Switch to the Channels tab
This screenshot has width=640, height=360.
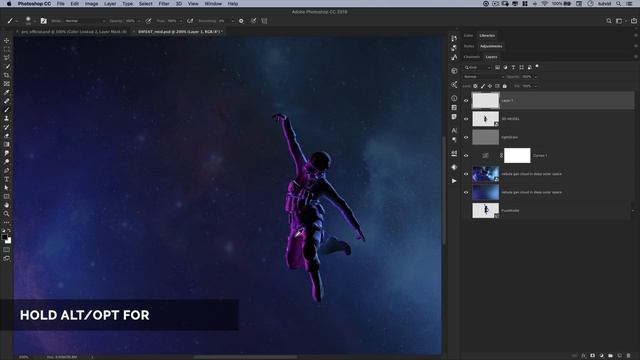(x=472, y=57)
